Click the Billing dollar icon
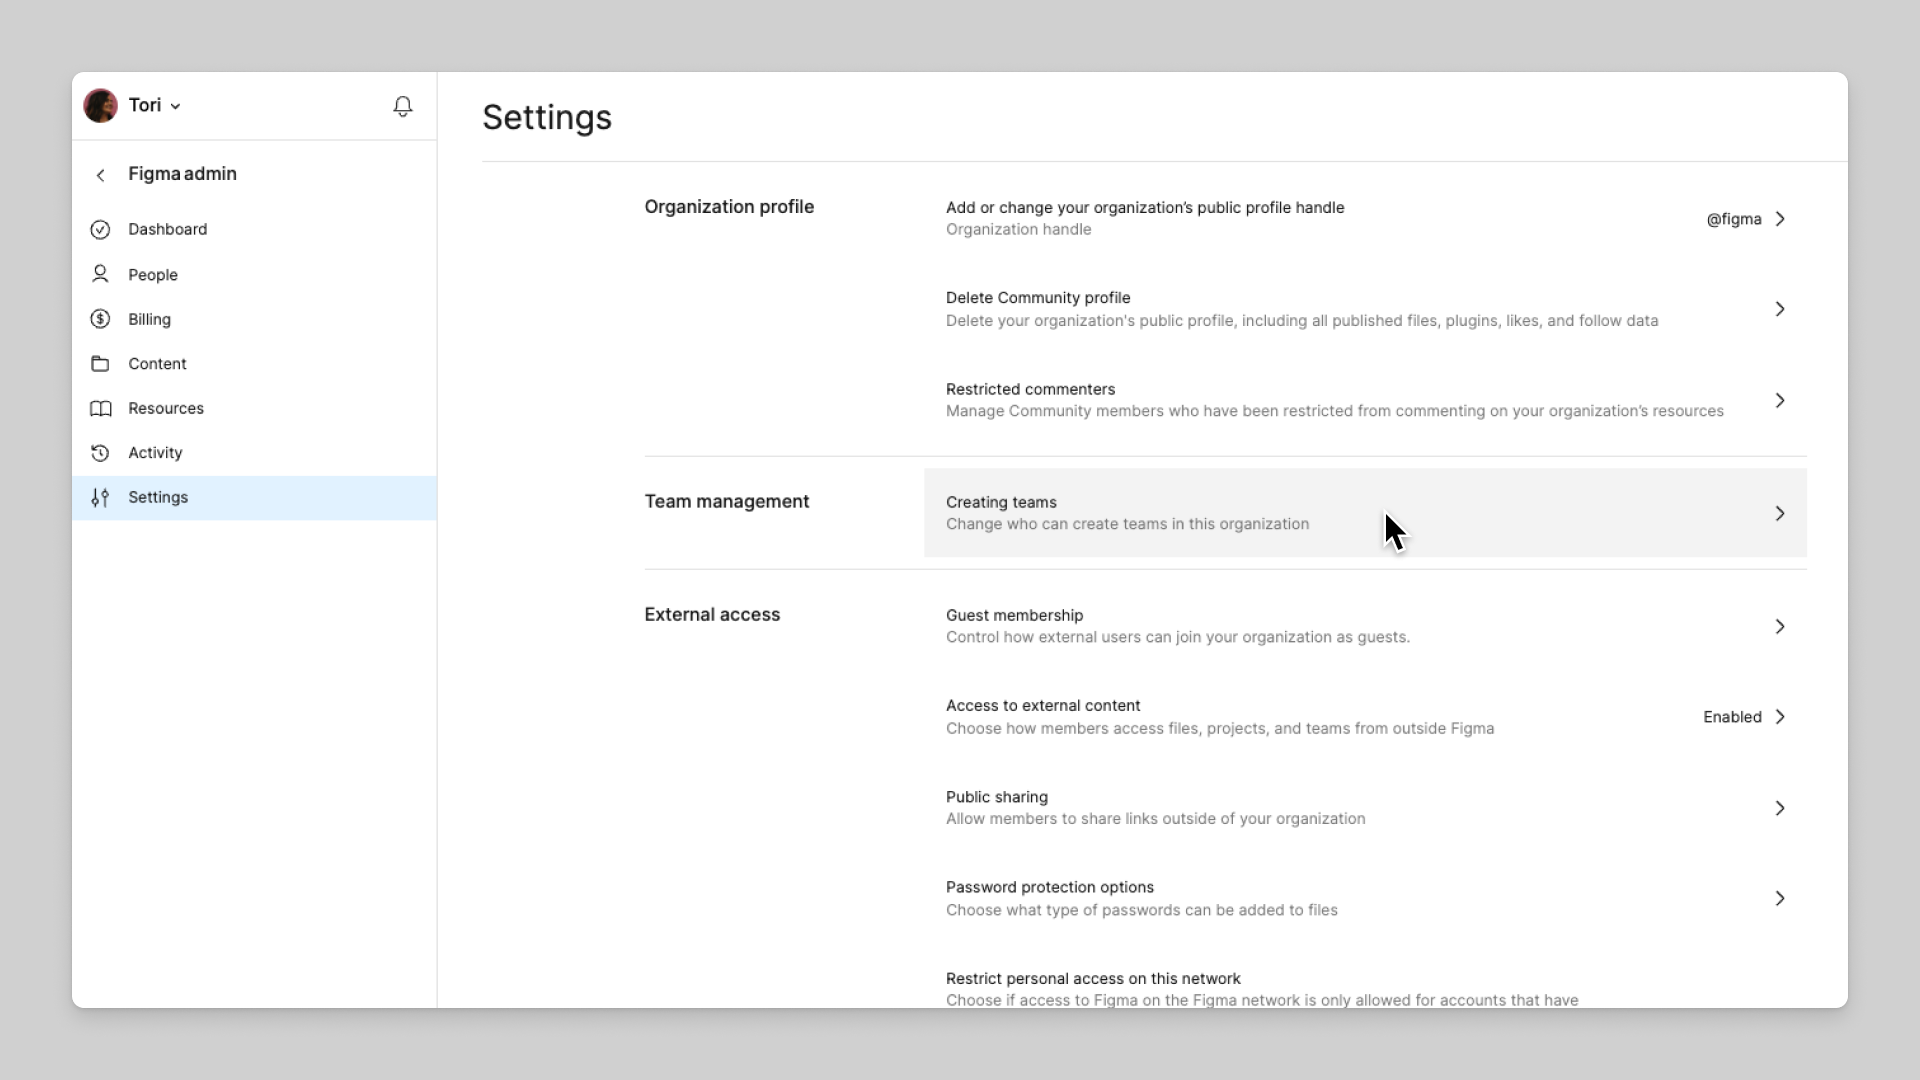The height and width of the screenshot is (1080, 1920). coord(100,319)
